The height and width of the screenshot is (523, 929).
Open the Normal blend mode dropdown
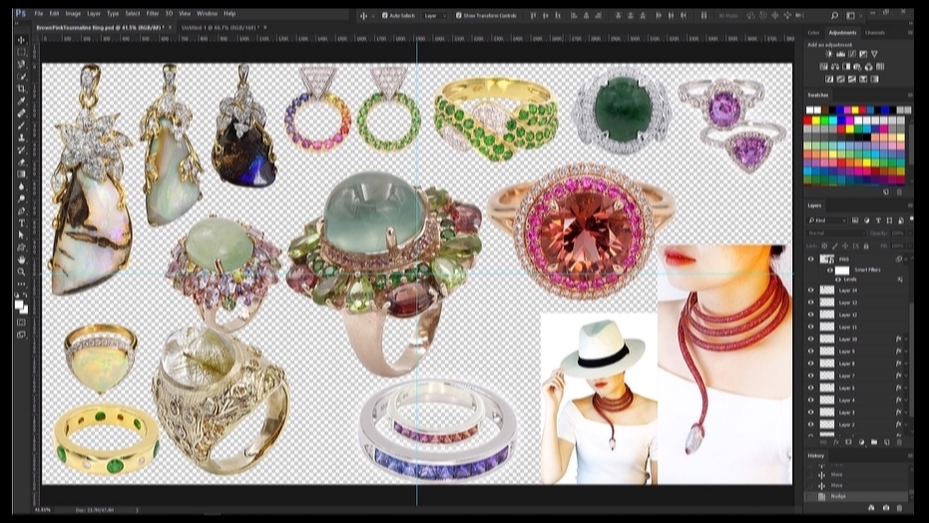(x=835, y=233)
